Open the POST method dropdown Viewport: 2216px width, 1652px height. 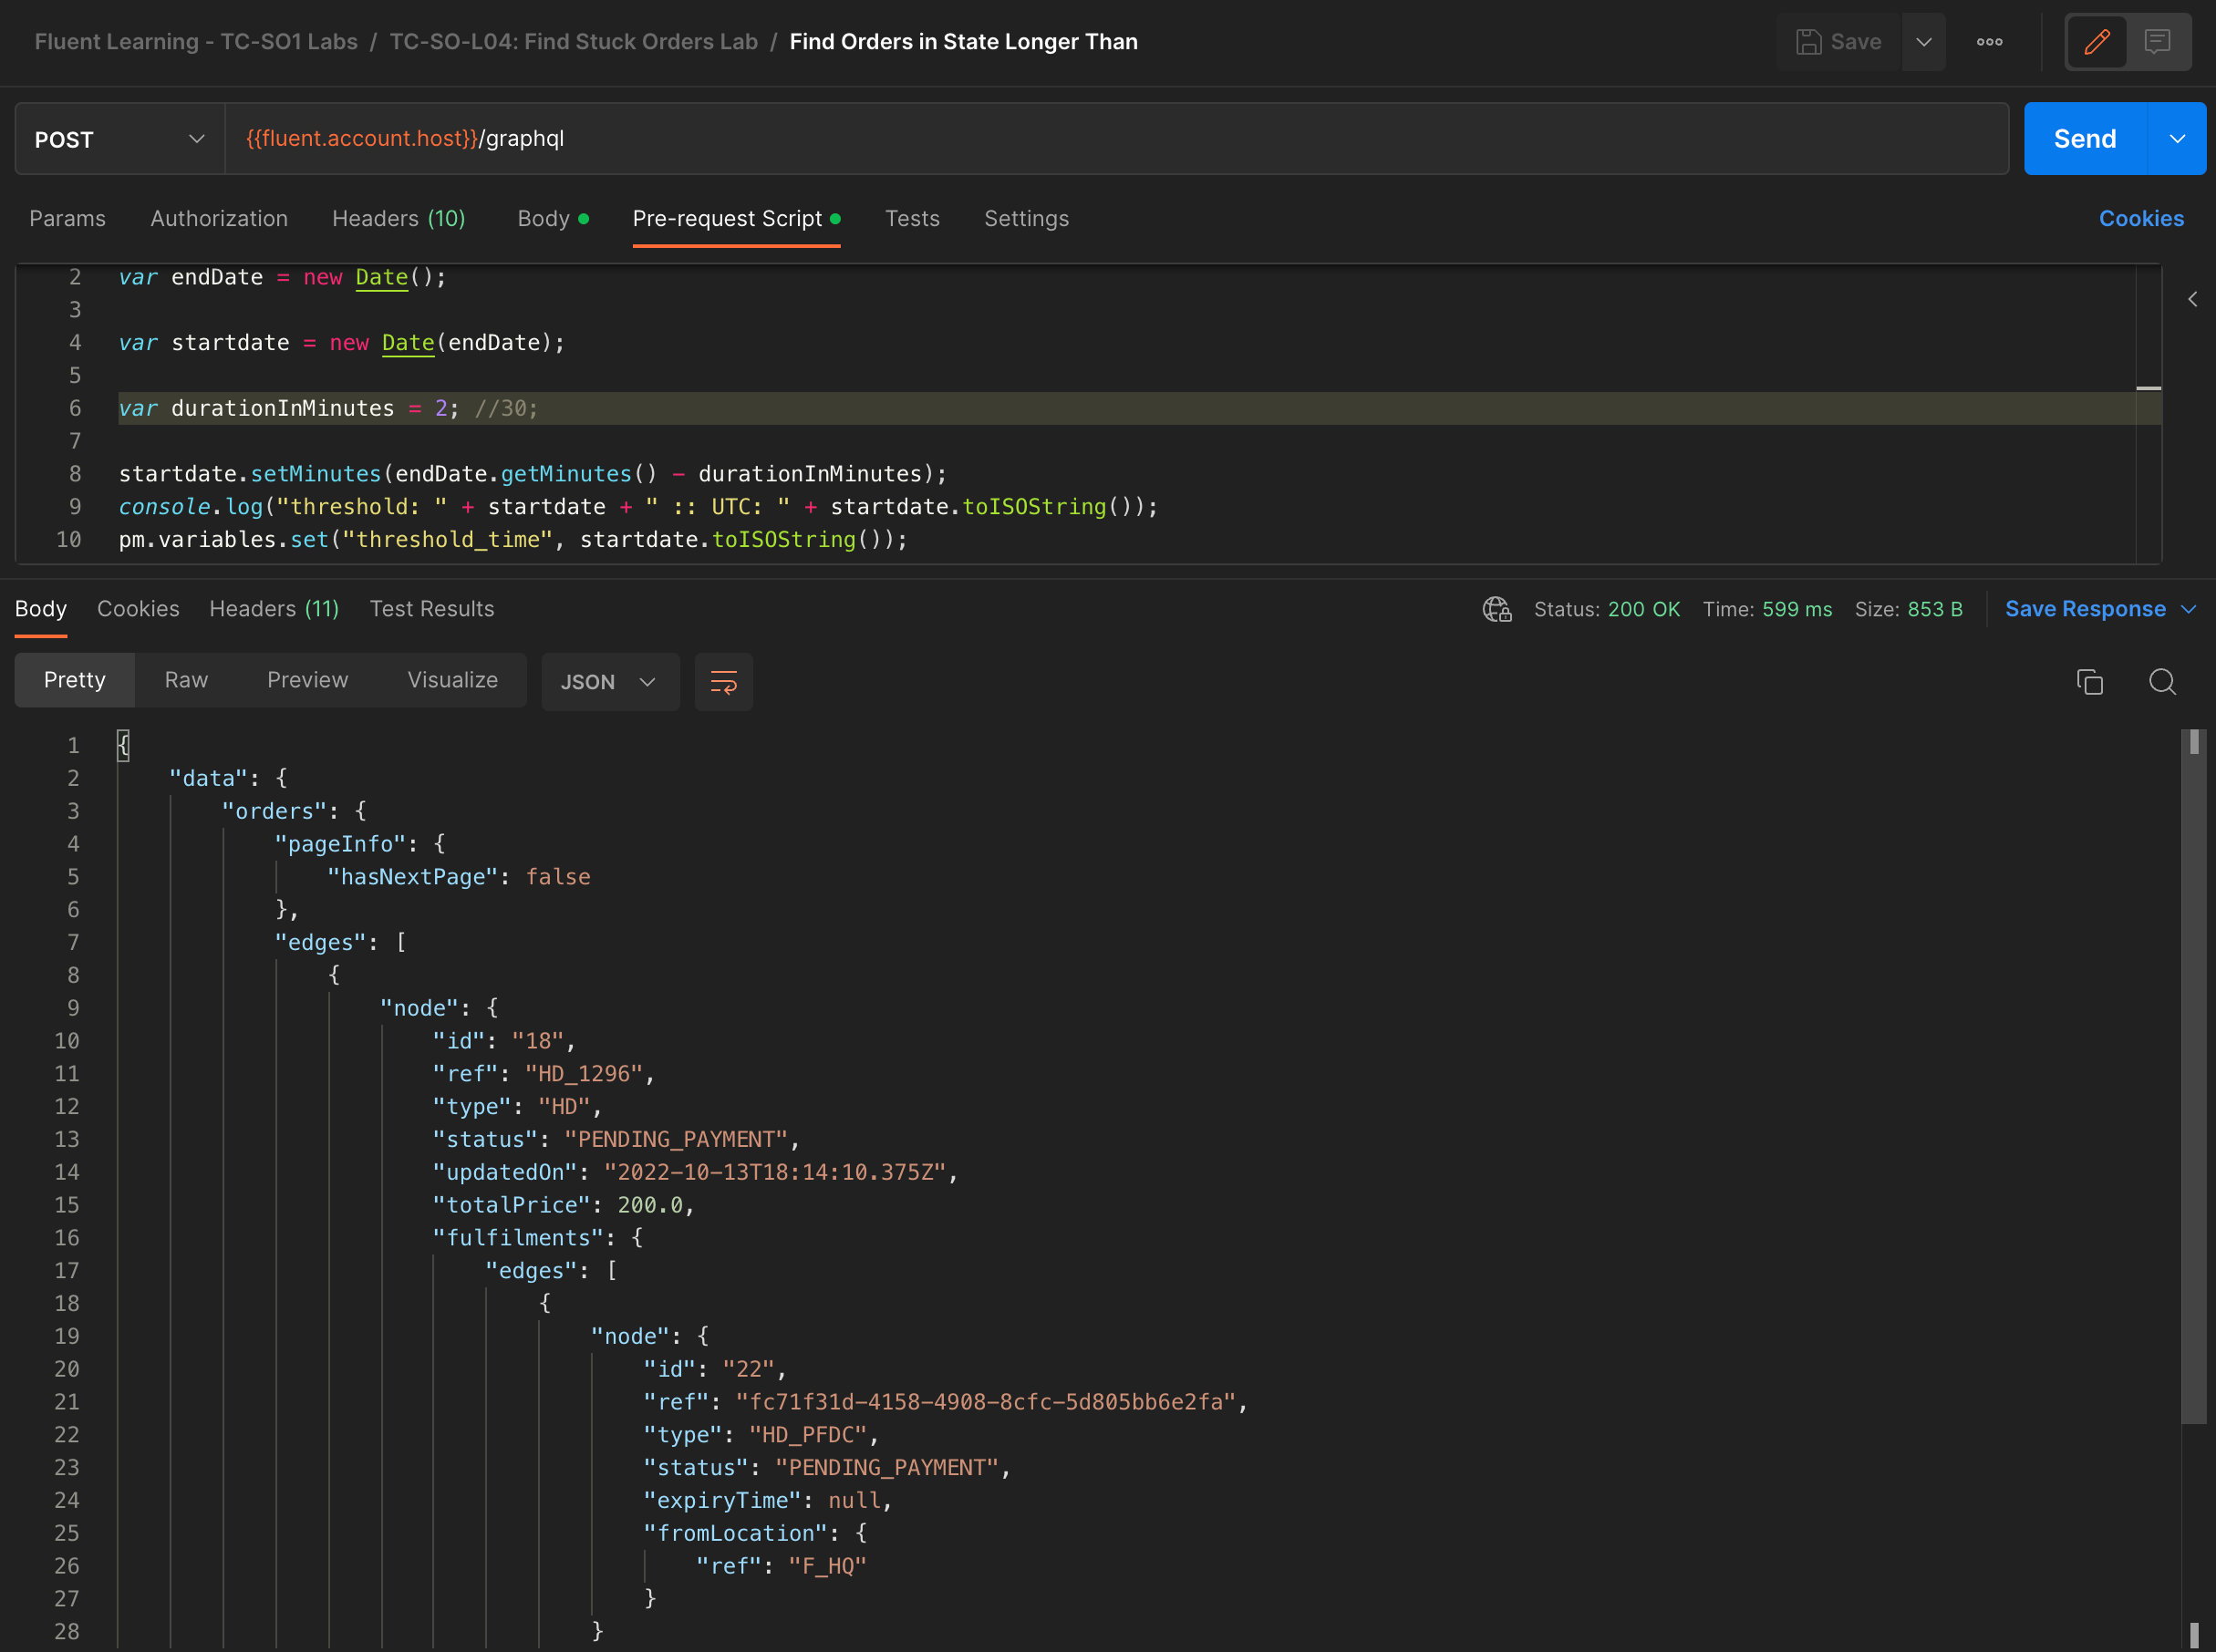[119, 139]
